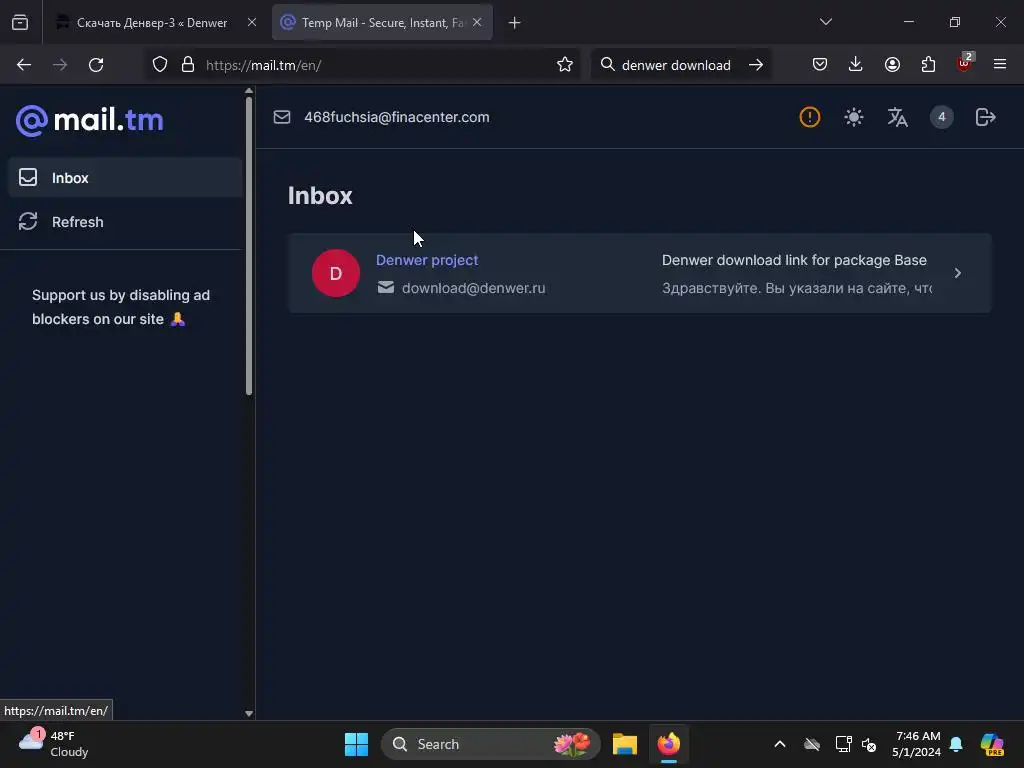Expand the Denwer message with chevron arrow
This screenshot has width=1024, height=768.
click(957, 273)
